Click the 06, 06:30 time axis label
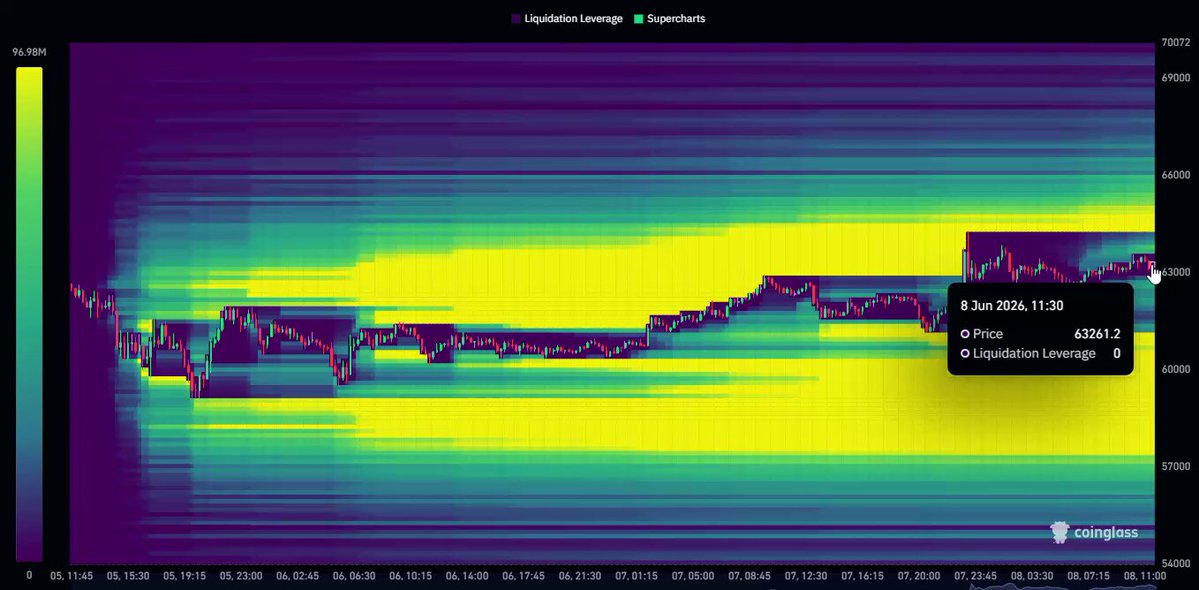The height and width of the screenshot is (590, 1199). pyautogui.click(x=354, y=575)
